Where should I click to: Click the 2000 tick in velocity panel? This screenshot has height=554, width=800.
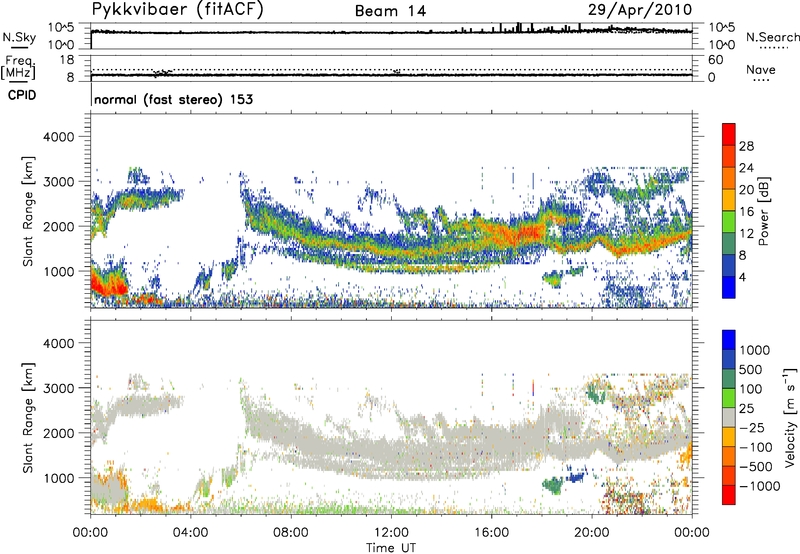coord(58,433)
